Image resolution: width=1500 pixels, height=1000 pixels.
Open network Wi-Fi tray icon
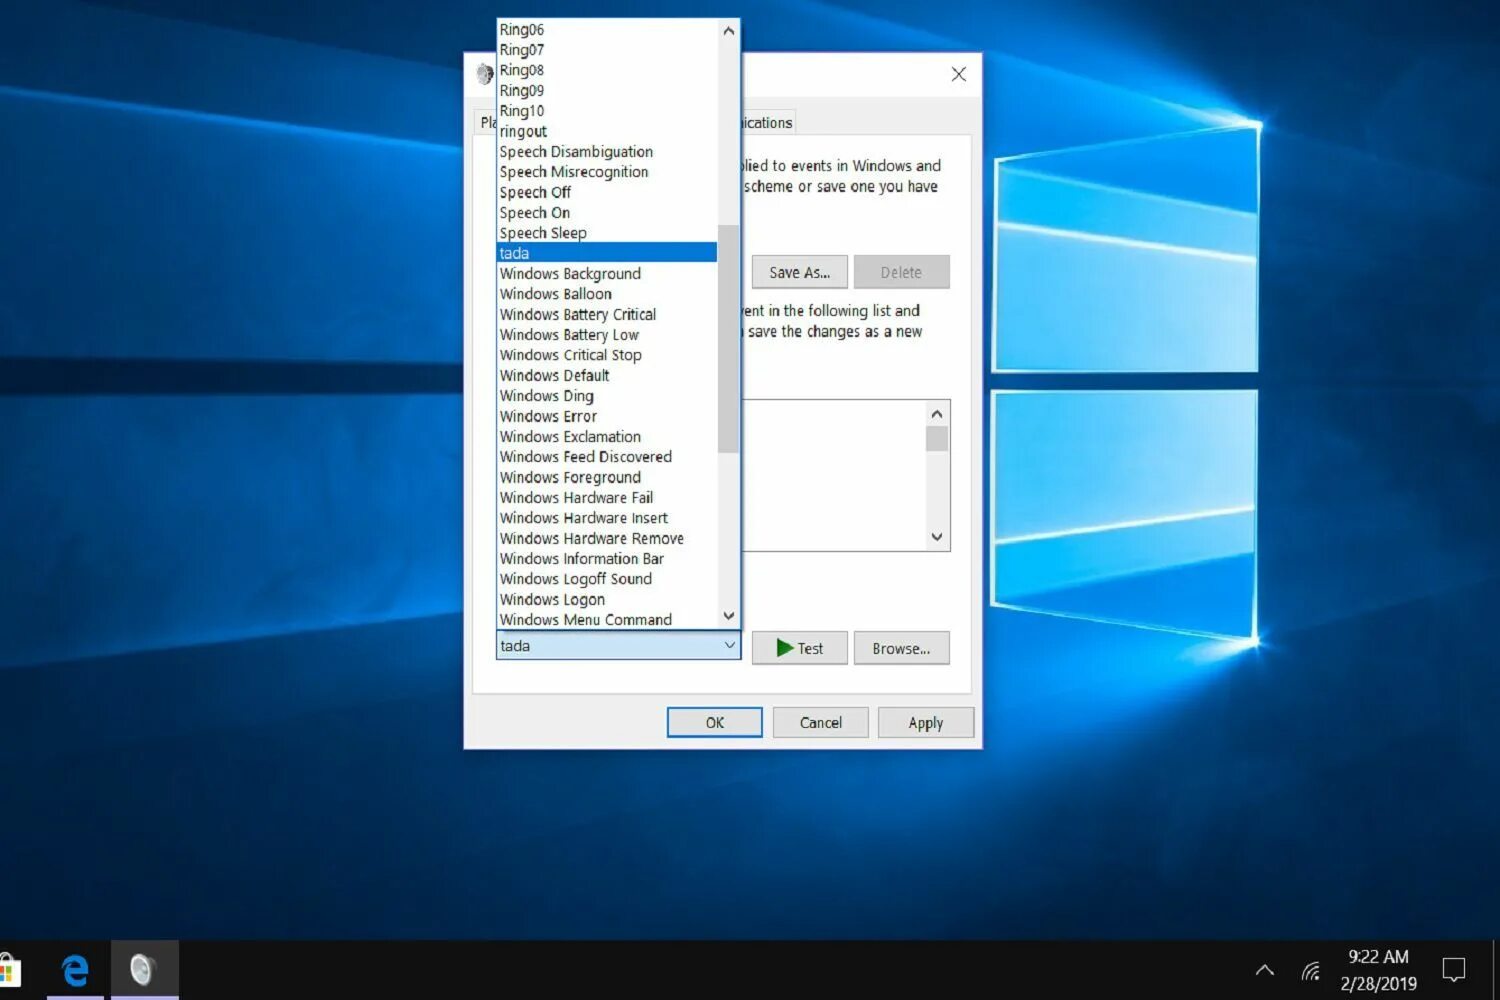pyautogui.click(x=1311, y=970)
